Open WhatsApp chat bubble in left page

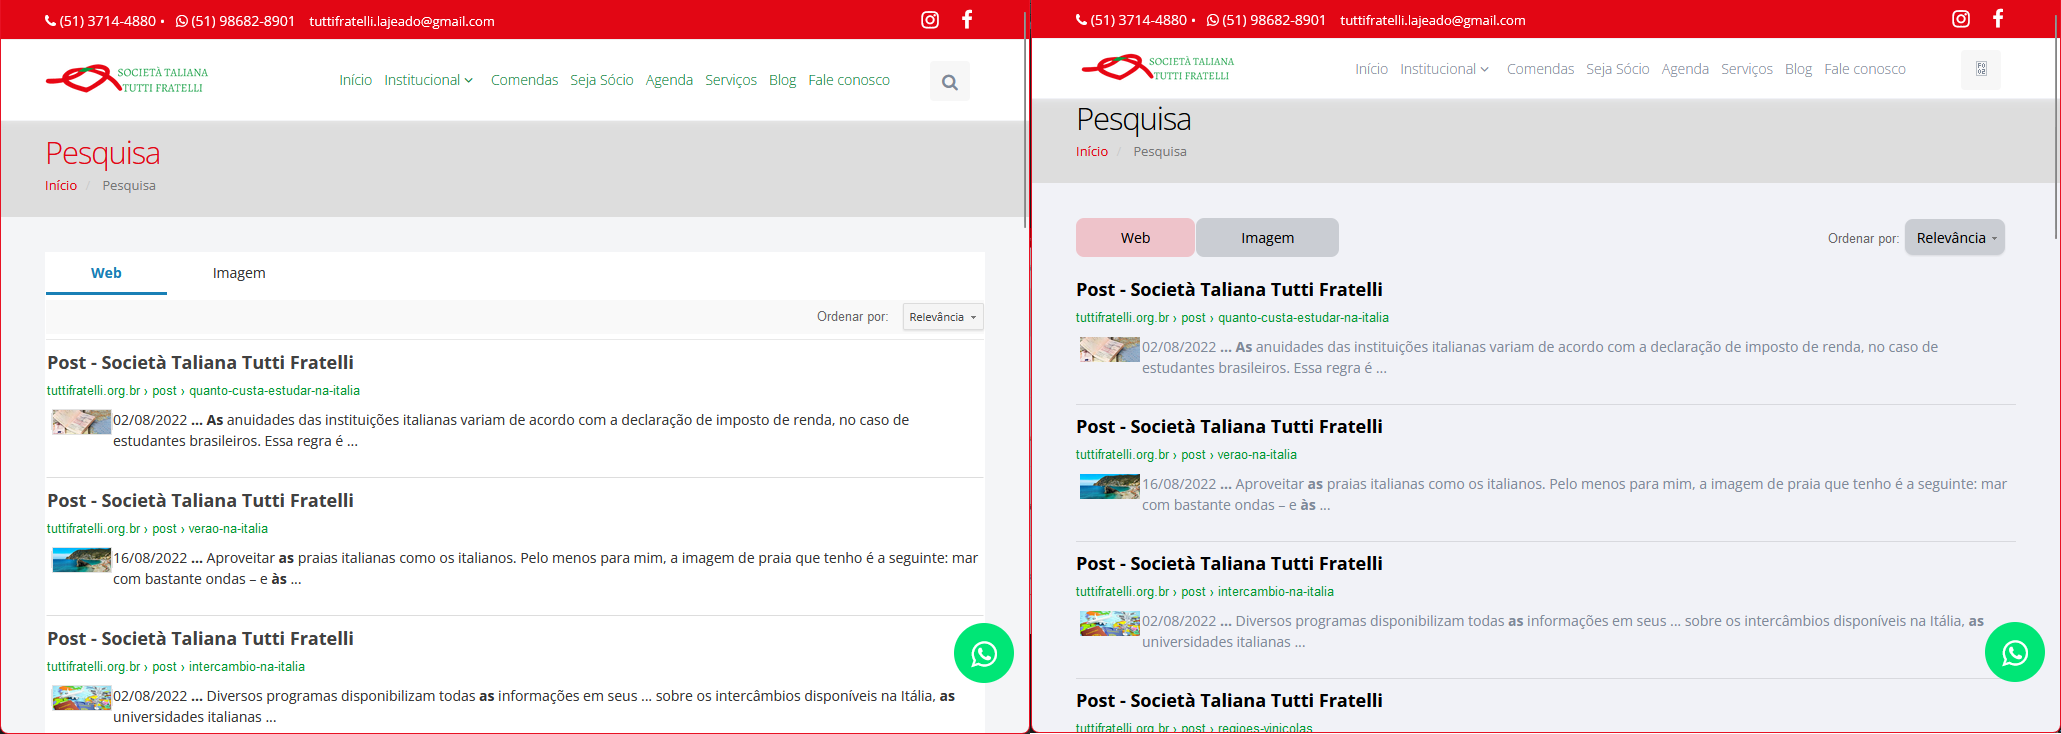click(984, 653)
